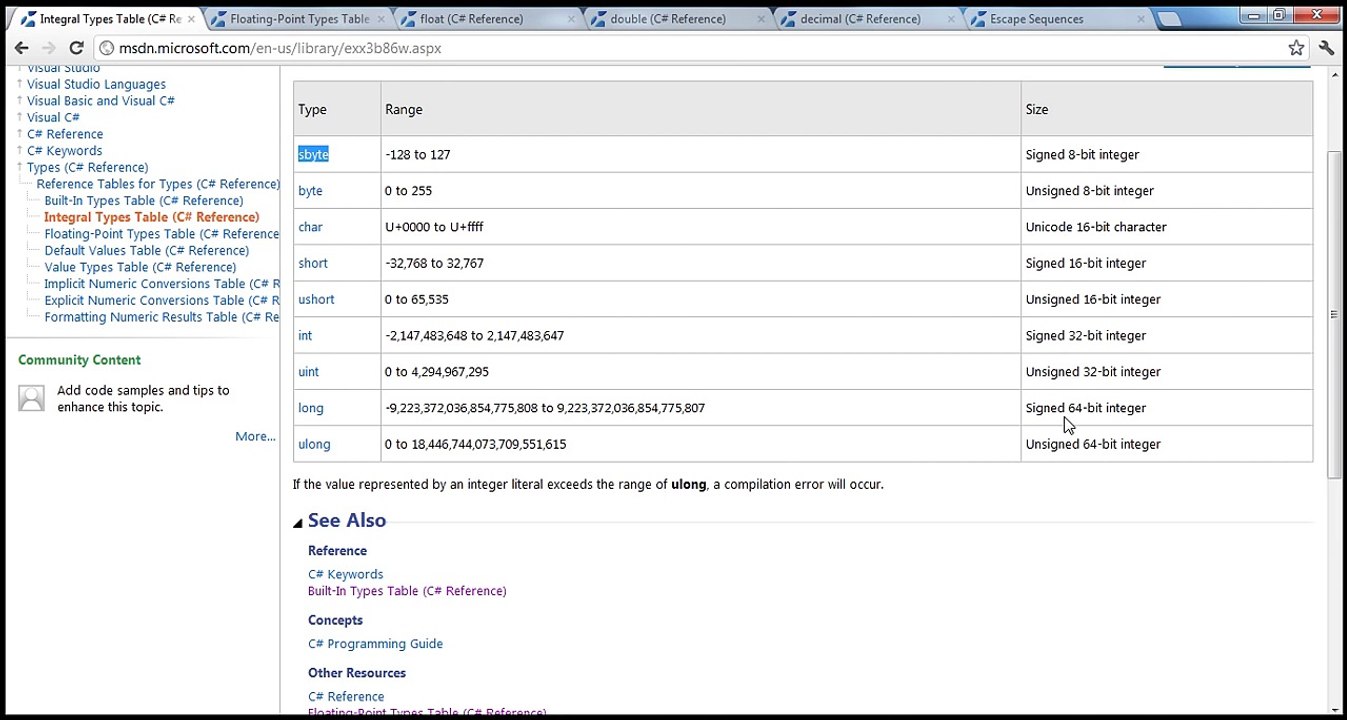Click the up-arrow icon beside Visual C#
This screenshot has height=720, width=1347.
(x=19, y=117)
